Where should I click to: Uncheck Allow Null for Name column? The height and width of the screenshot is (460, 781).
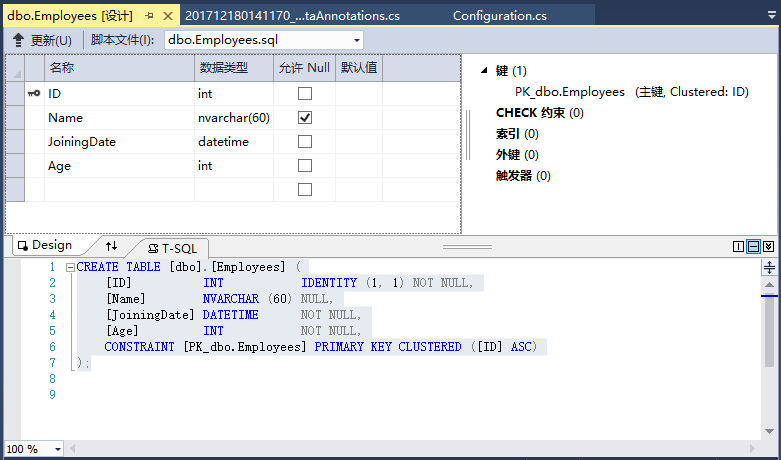[x=305, y=117]
